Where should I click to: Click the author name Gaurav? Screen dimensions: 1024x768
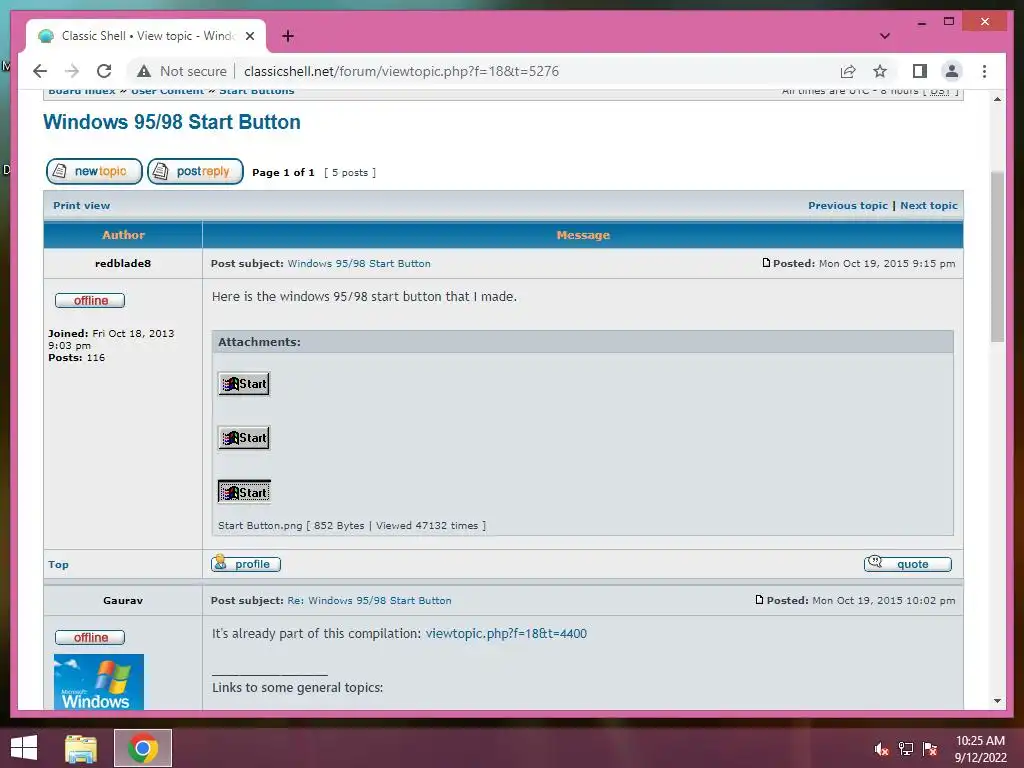[123, 601]
